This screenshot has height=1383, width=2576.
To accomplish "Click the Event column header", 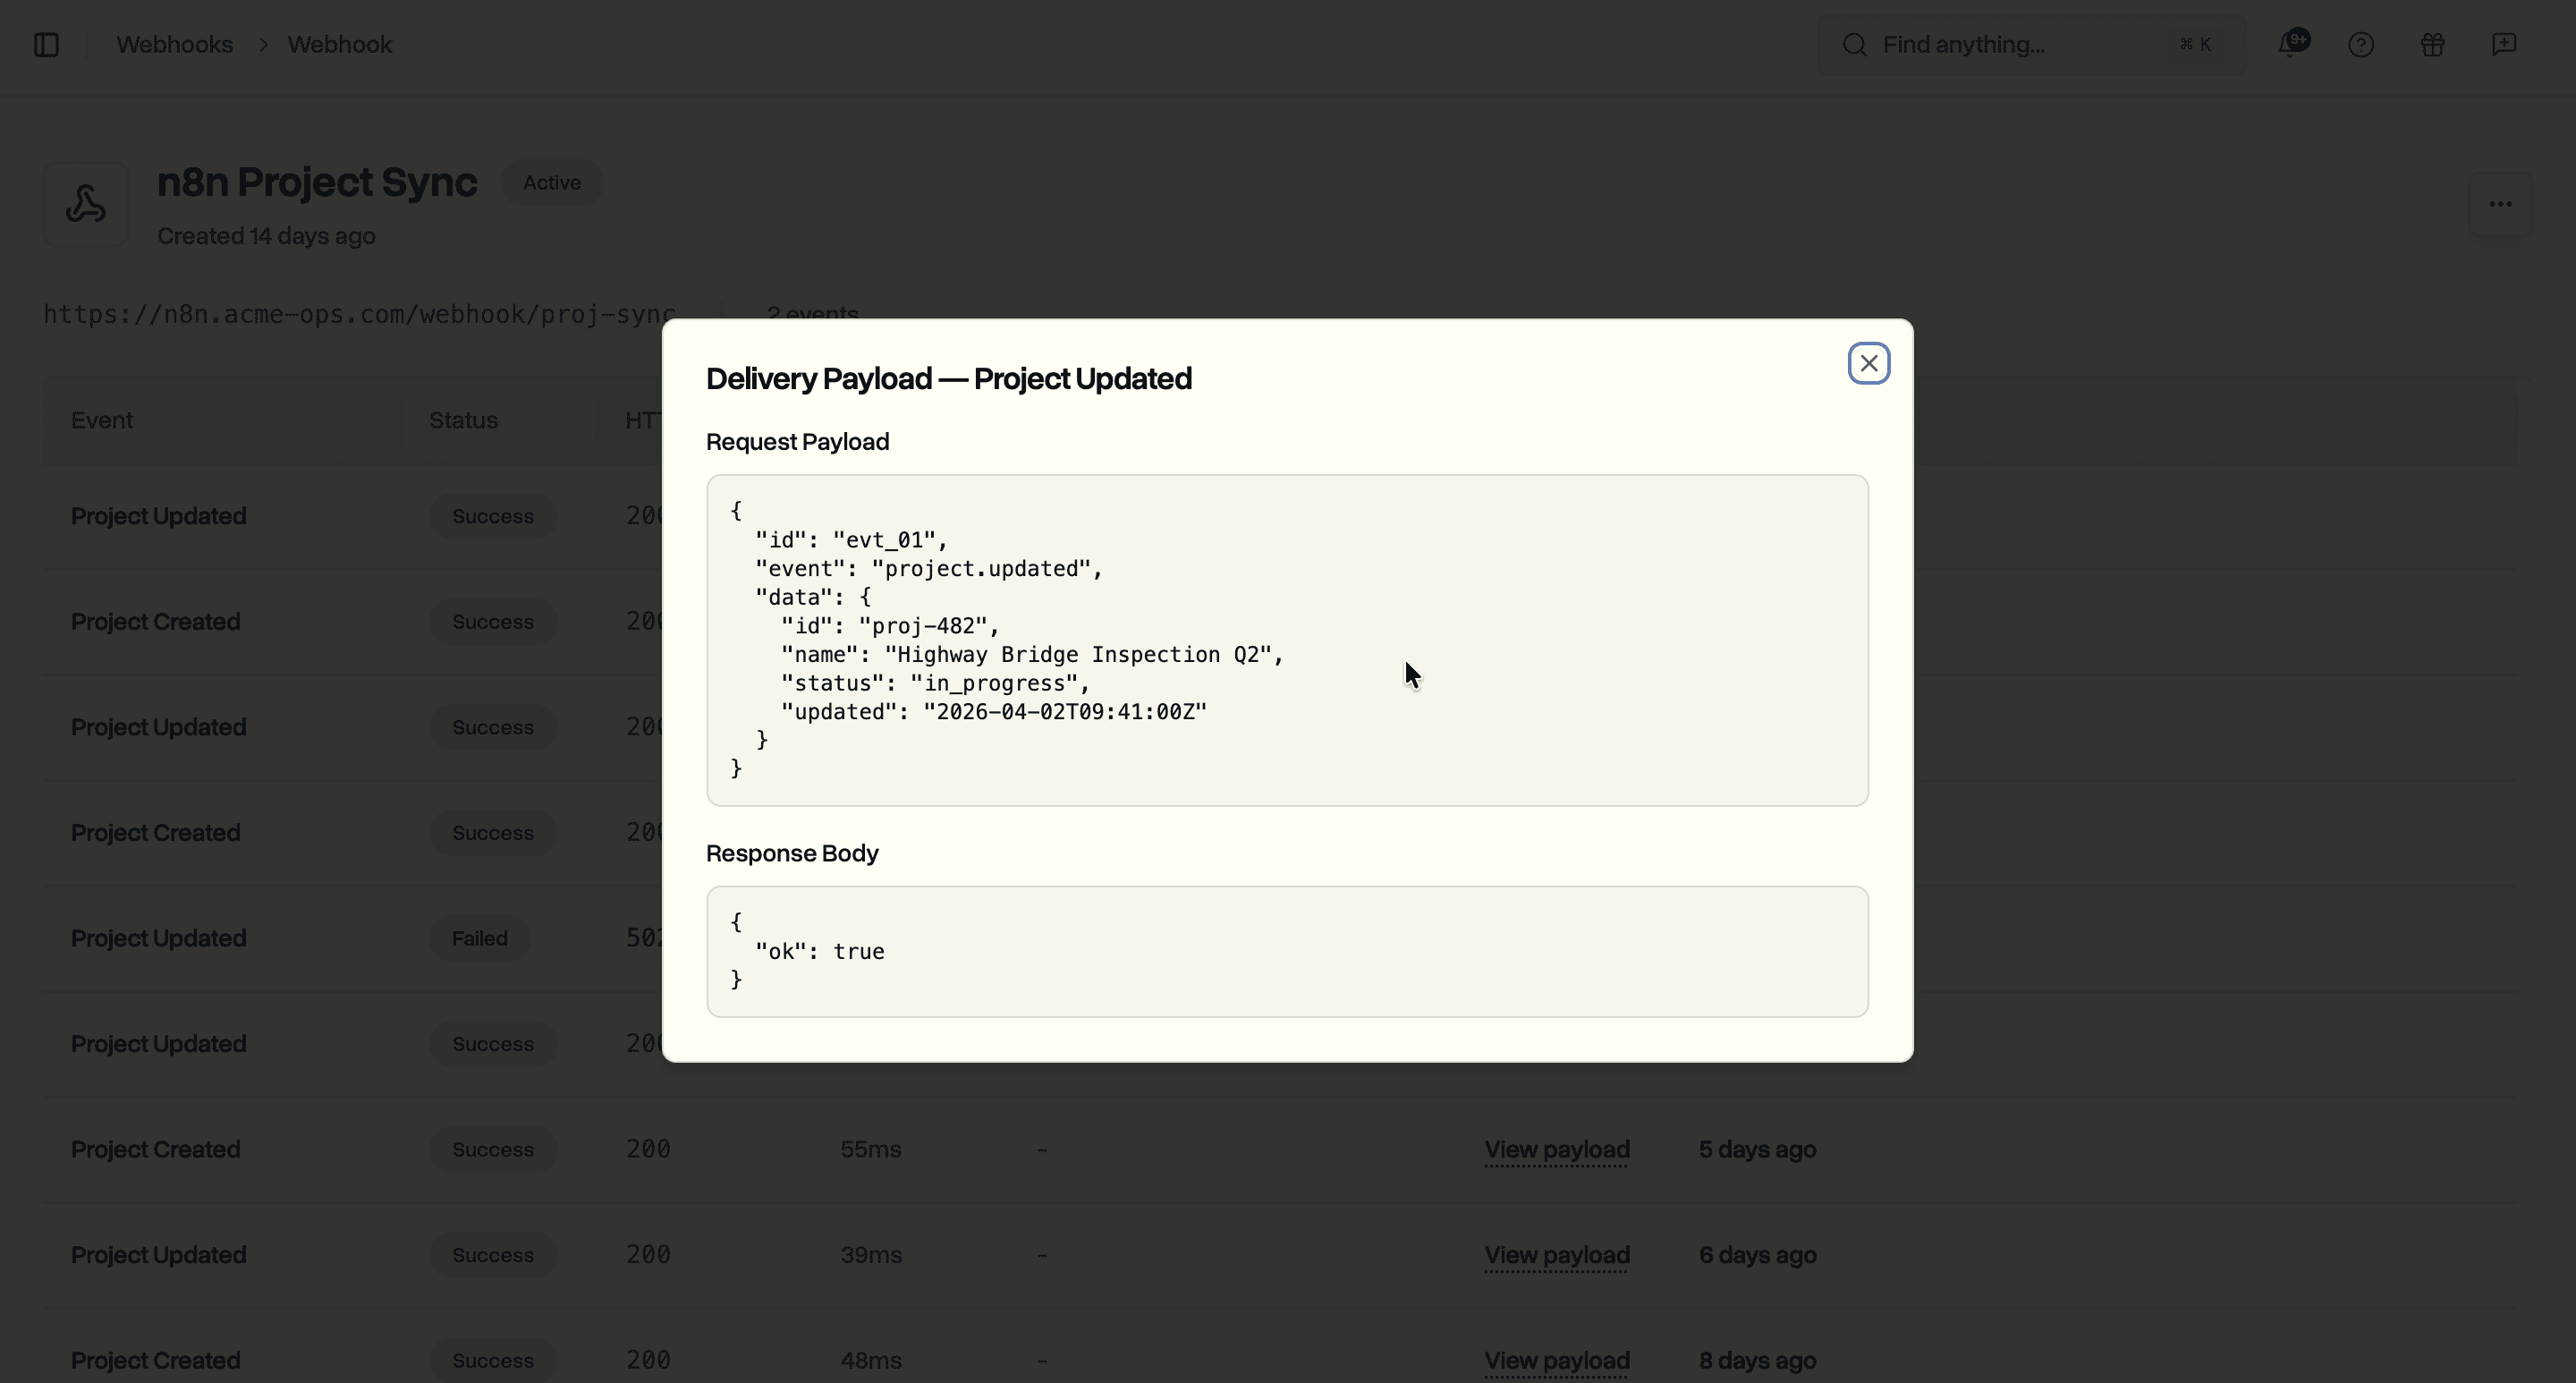I will pos(102,421).
